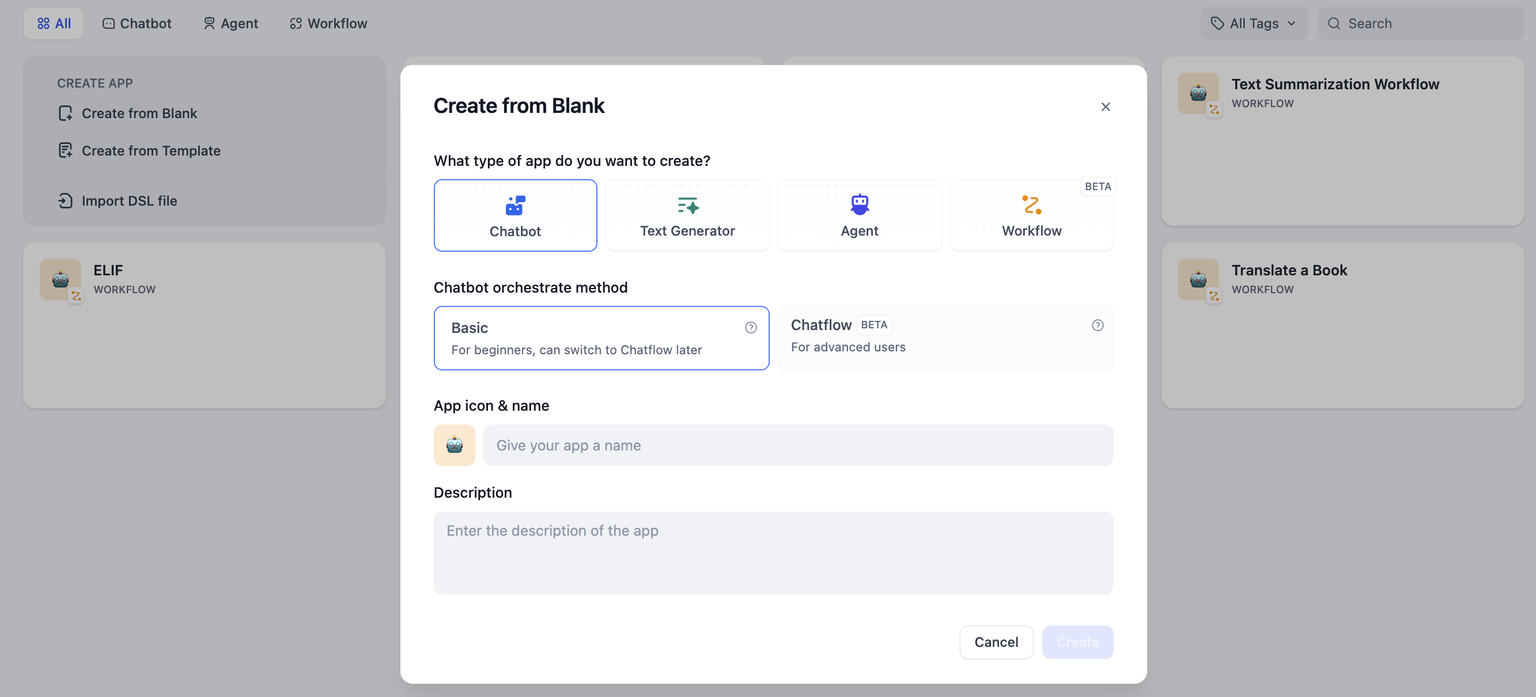This screenshot has height=697, width=1536.
Task: Close the Create from Blank dialog
Action: click(x=1105, y=107)
